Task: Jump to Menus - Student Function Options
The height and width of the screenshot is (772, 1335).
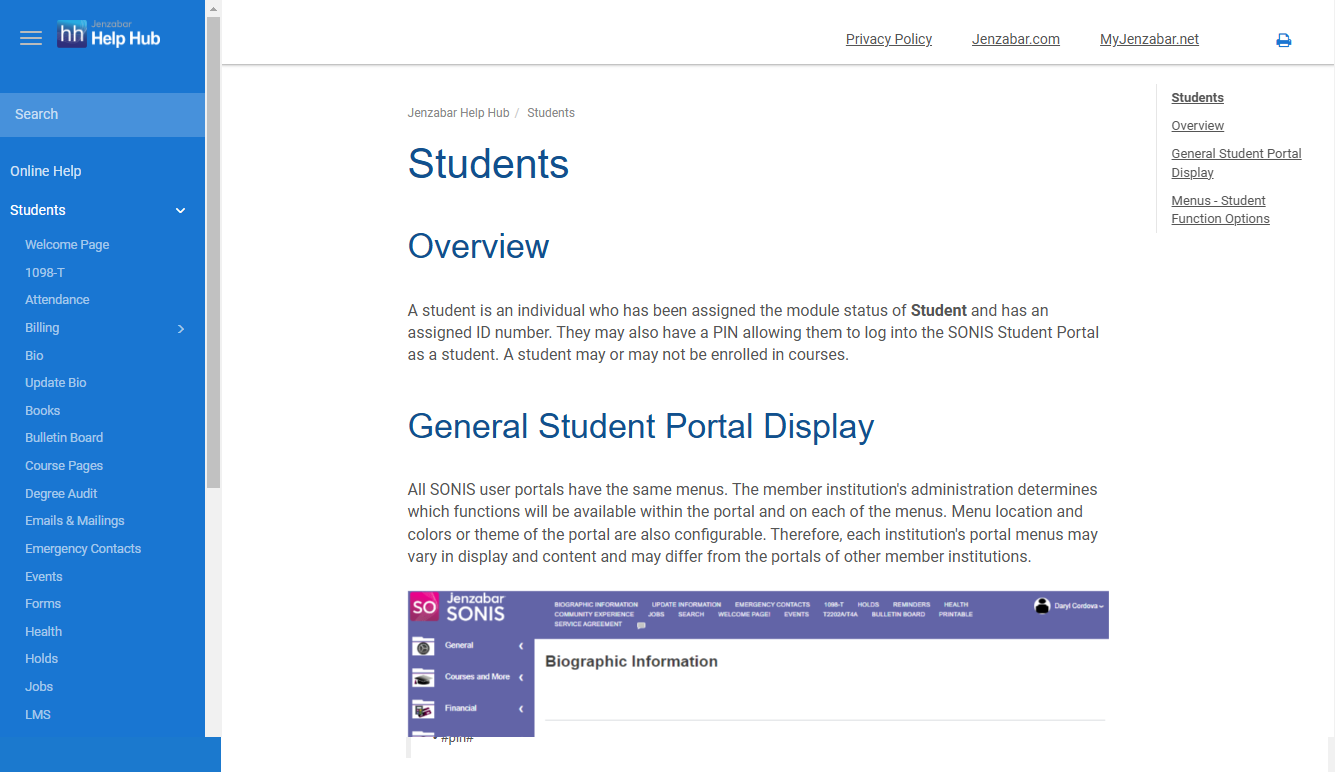Action: [1220, 210]
